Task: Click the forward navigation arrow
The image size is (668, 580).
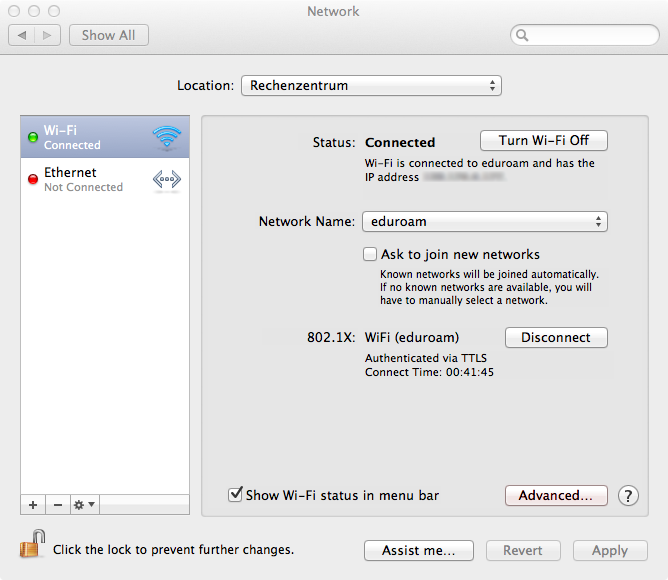Action: [47, 35]
